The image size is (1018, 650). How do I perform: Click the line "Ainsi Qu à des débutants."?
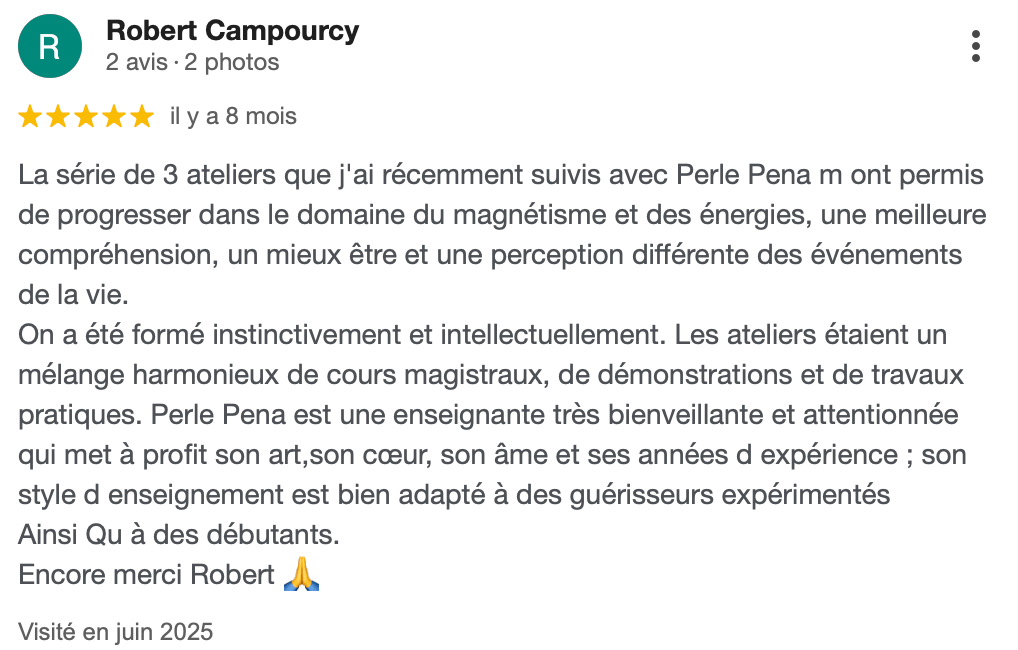click(x=179, y=535)
